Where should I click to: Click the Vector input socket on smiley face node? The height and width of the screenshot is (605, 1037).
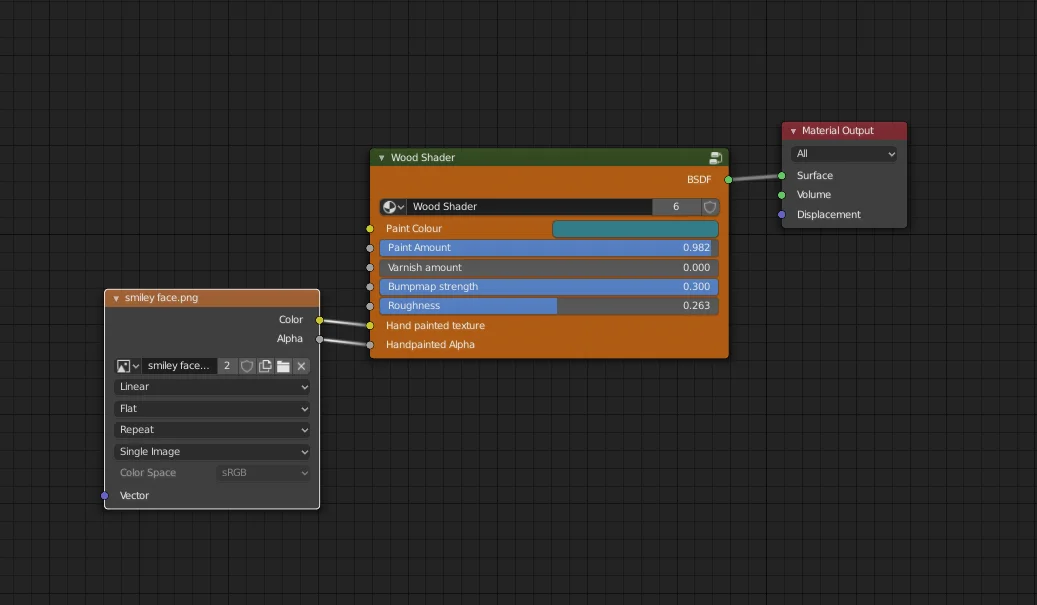coord(103,495)
